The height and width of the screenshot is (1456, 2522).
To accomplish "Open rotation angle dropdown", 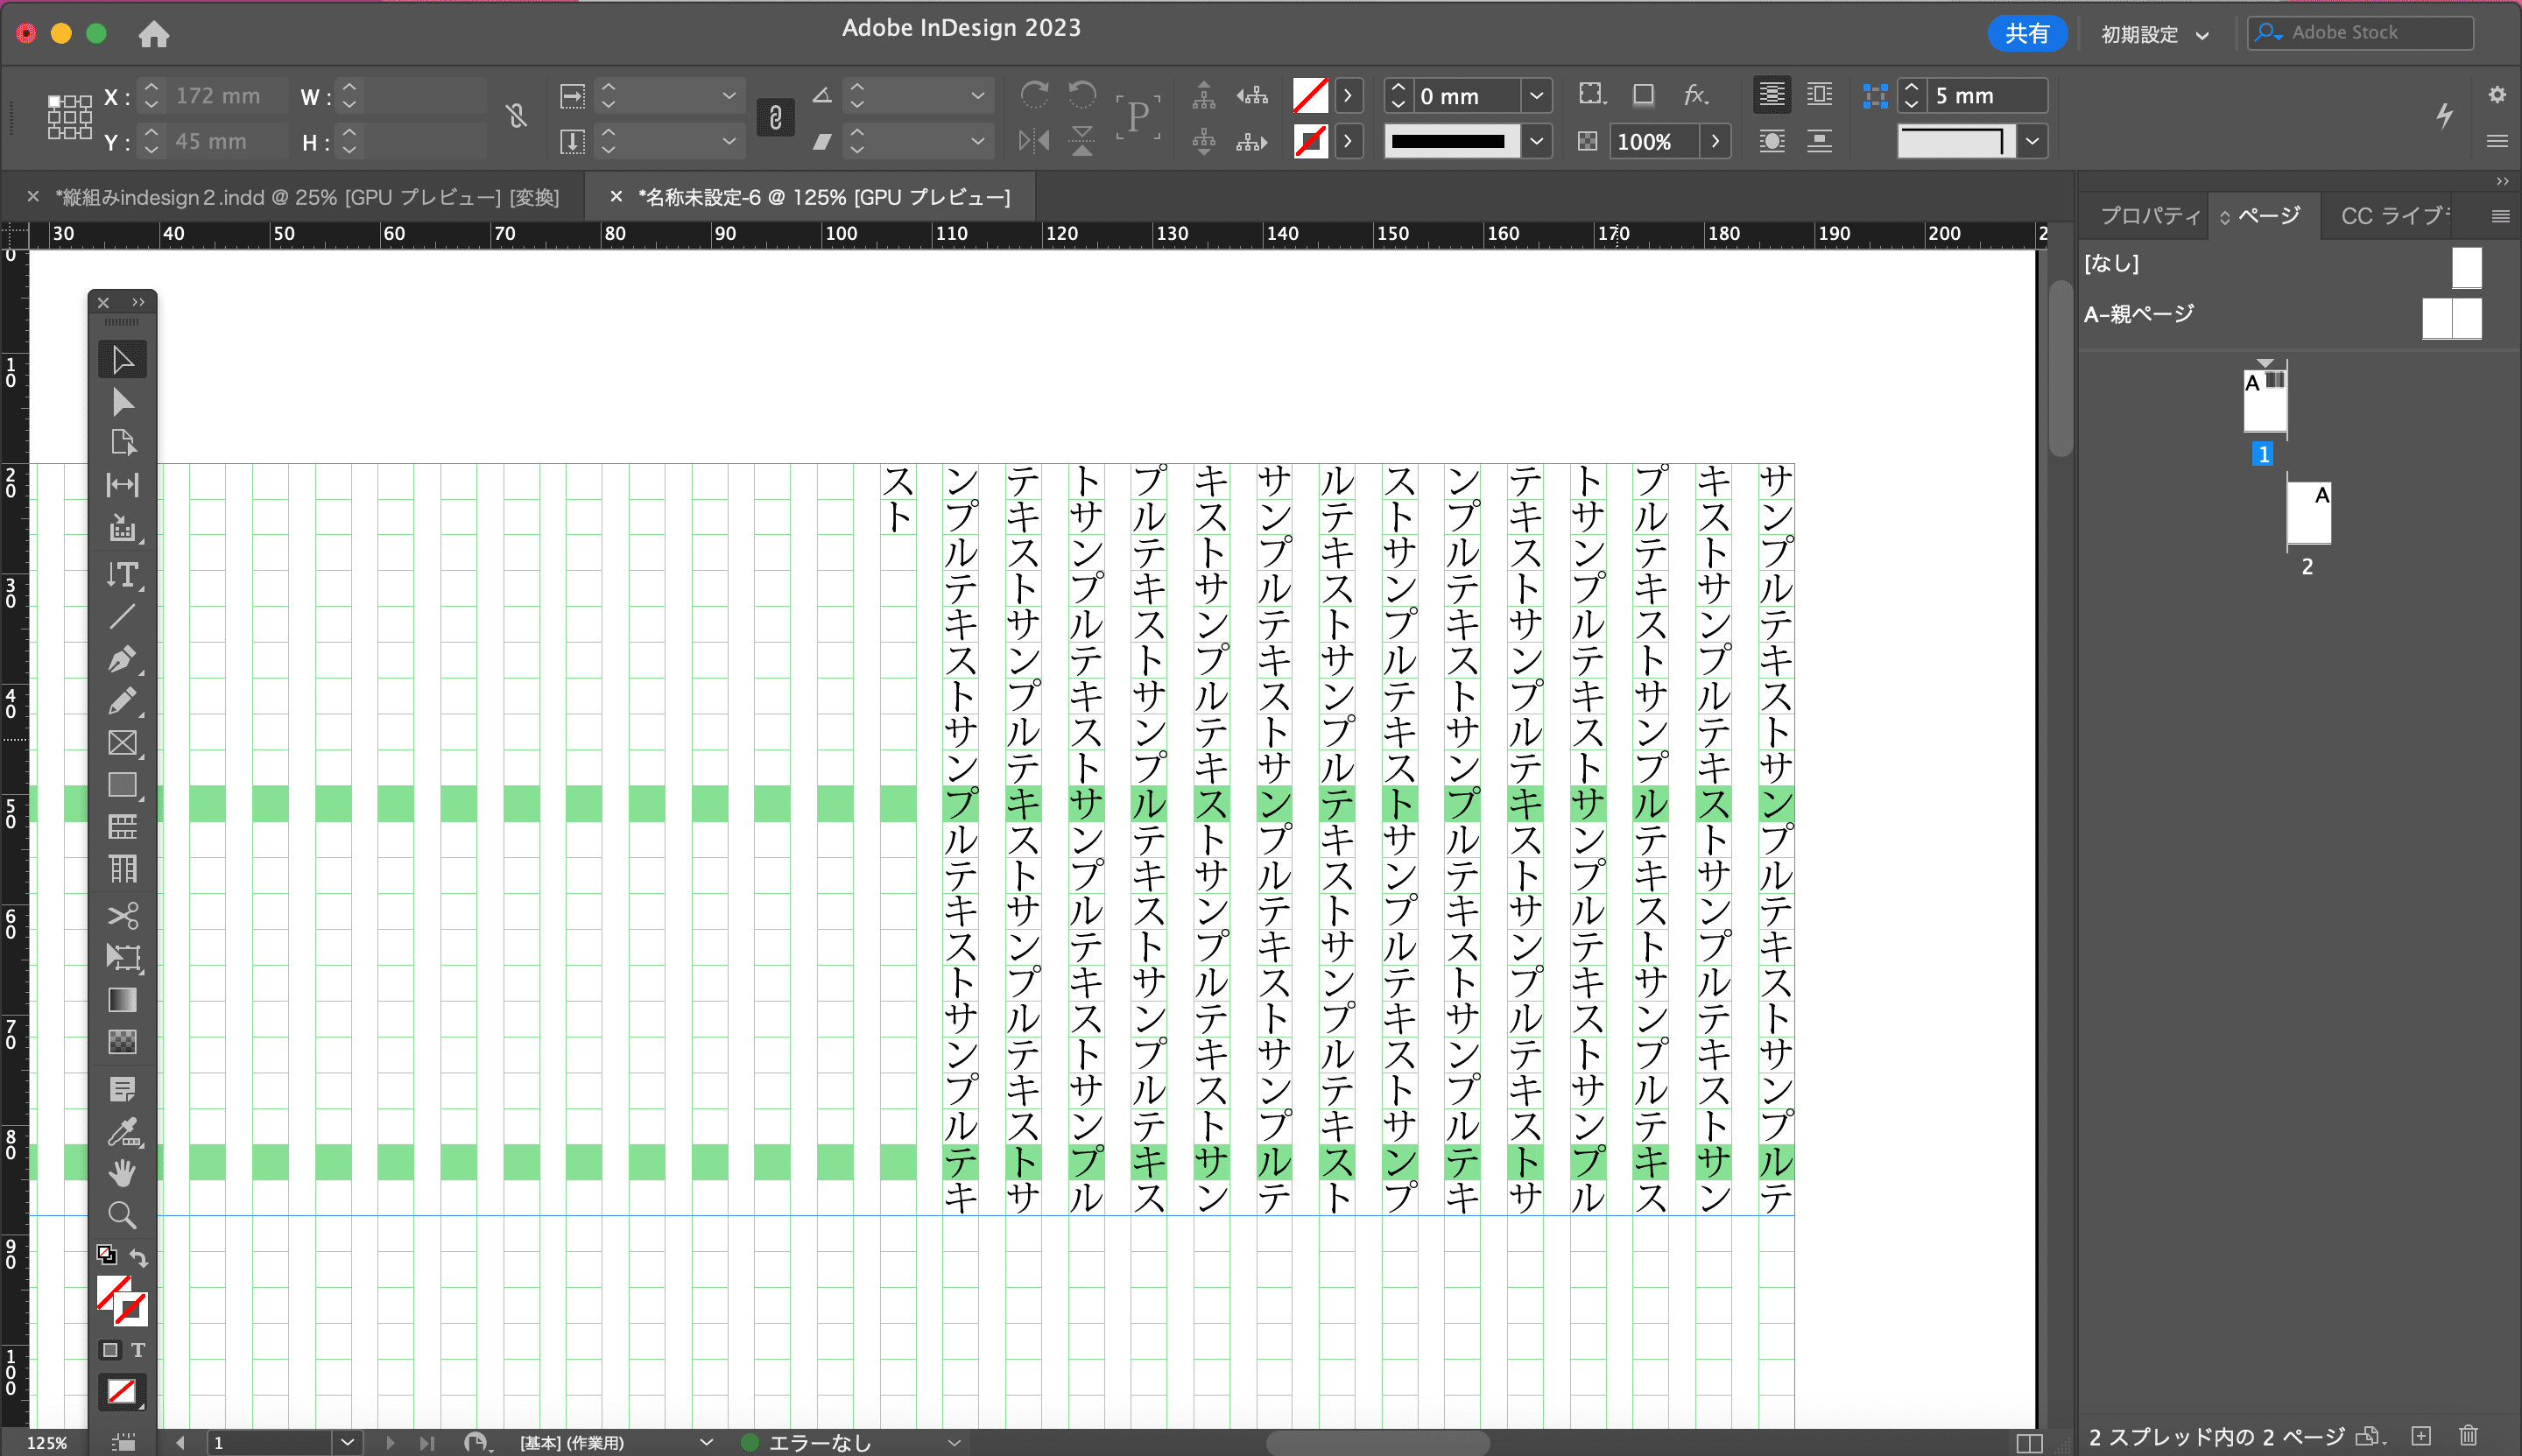I will (977, 96).
